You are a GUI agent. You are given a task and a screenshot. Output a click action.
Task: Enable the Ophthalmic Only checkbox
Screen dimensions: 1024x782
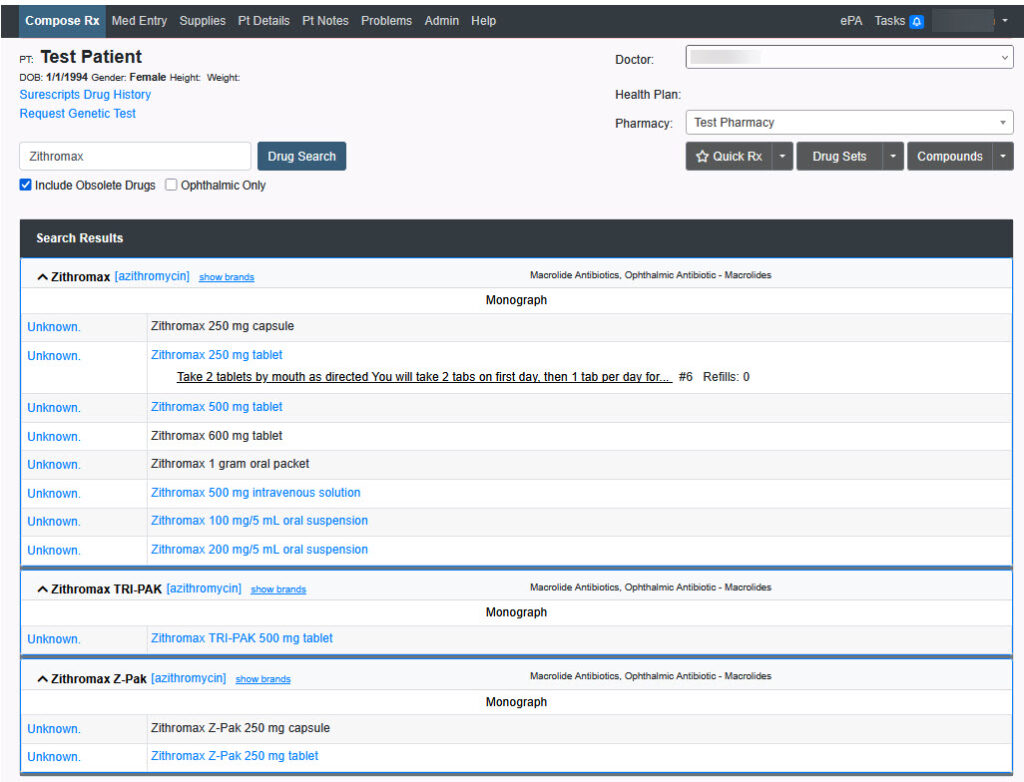click(x=171, y=185)
